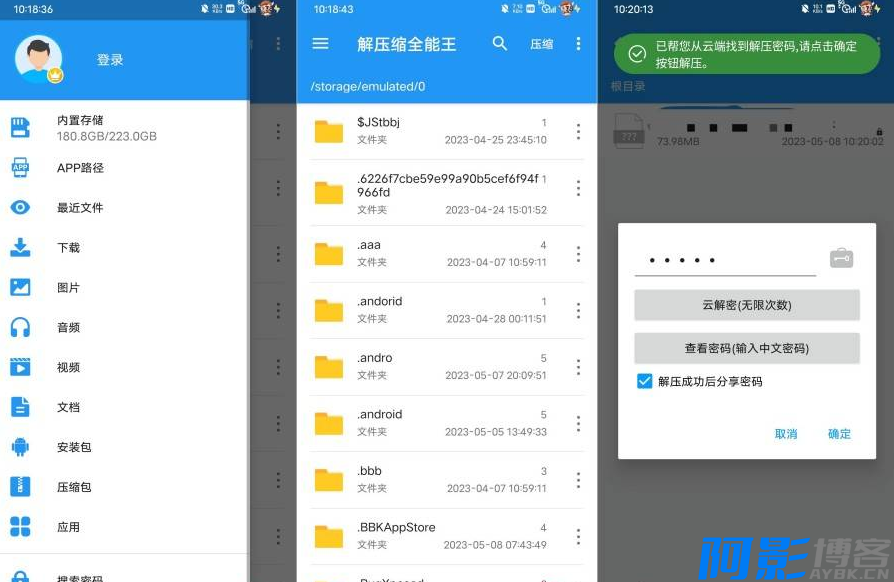Viewport: 894px width, 582px height.
Task: Open the toolbar overflow menu beside 压缩
Action: pyautogui.click(x=578, y=44)
